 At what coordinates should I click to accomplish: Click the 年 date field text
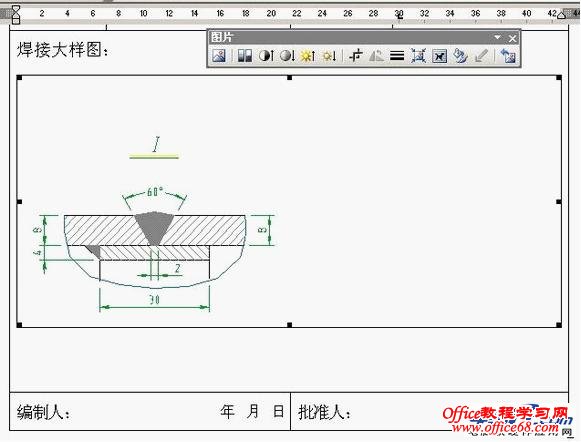click(228, 411)
